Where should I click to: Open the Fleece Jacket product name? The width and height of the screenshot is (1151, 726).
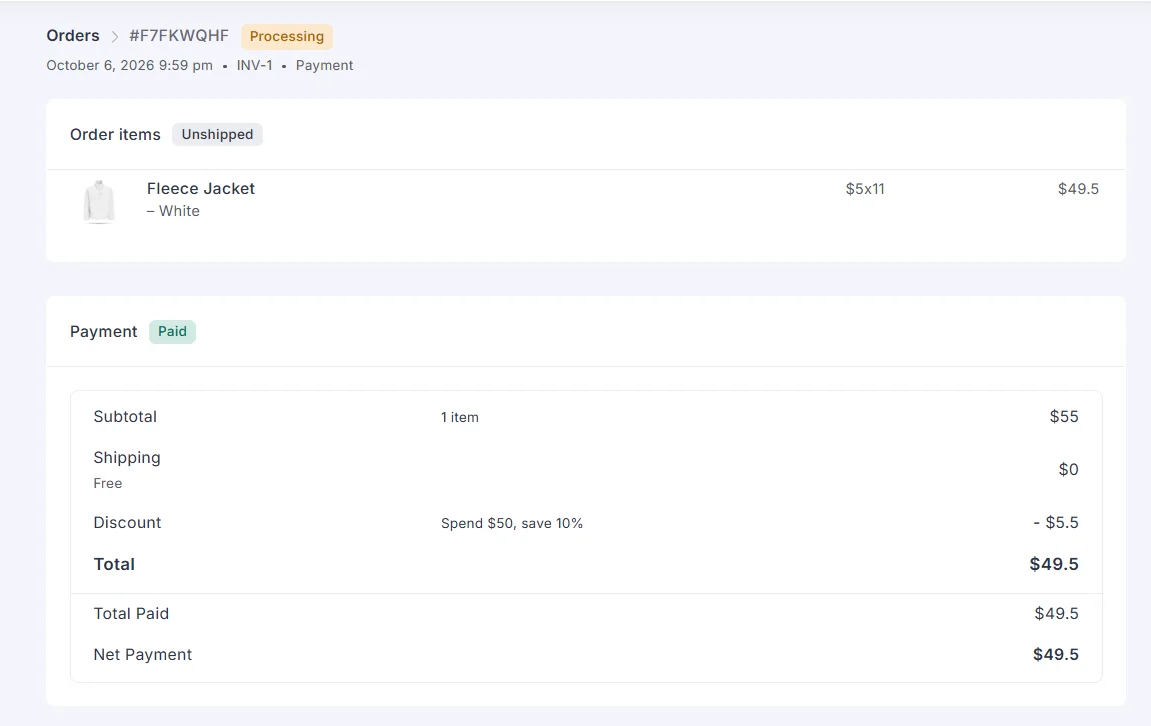[200, 189]
